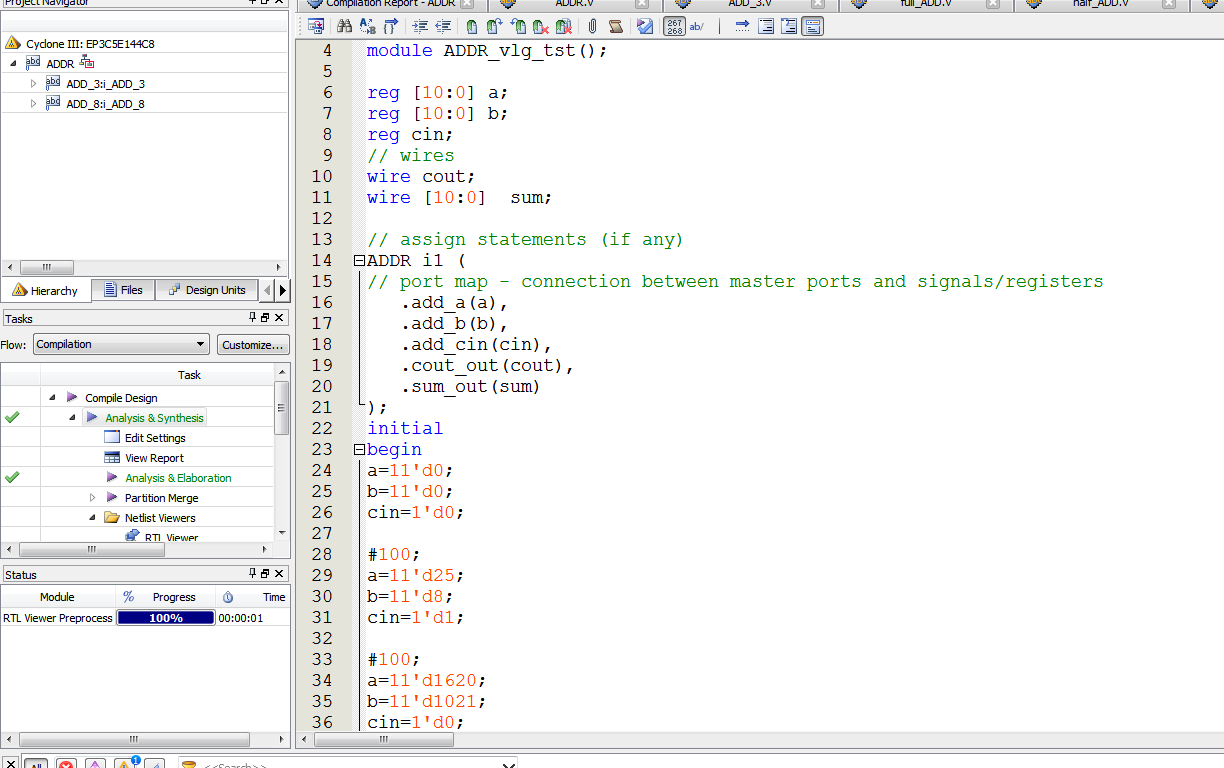This screenshot has width=1224, height=768.
Task: Collapse the begin block at line 23
Action: click(358, 450)
